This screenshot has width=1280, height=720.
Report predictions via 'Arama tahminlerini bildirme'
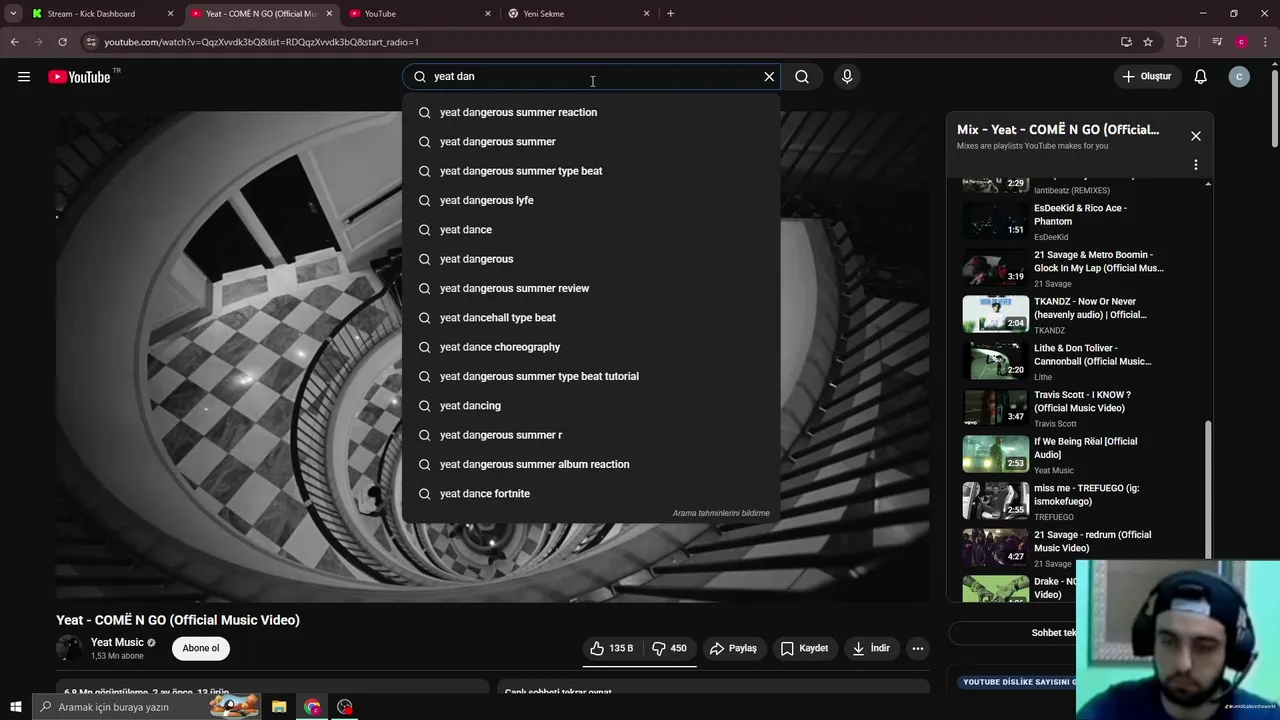click(721, 513)
